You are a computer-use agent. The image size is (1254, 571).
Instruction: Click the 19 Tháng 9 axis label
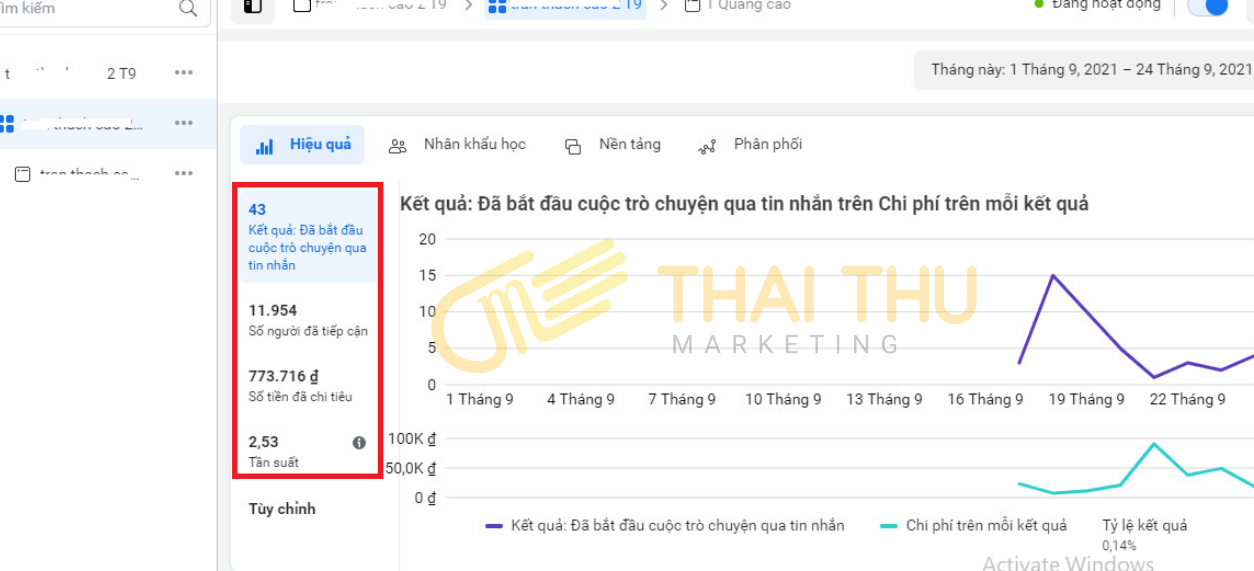point(1086,399)
